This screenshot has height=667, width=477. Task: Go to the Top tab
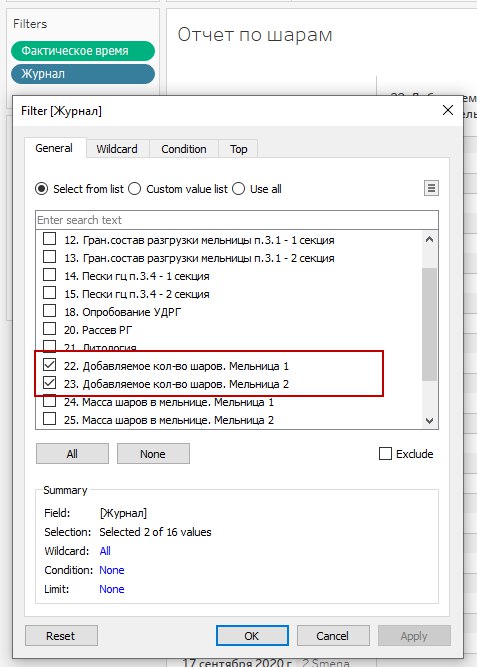point(238,149)
